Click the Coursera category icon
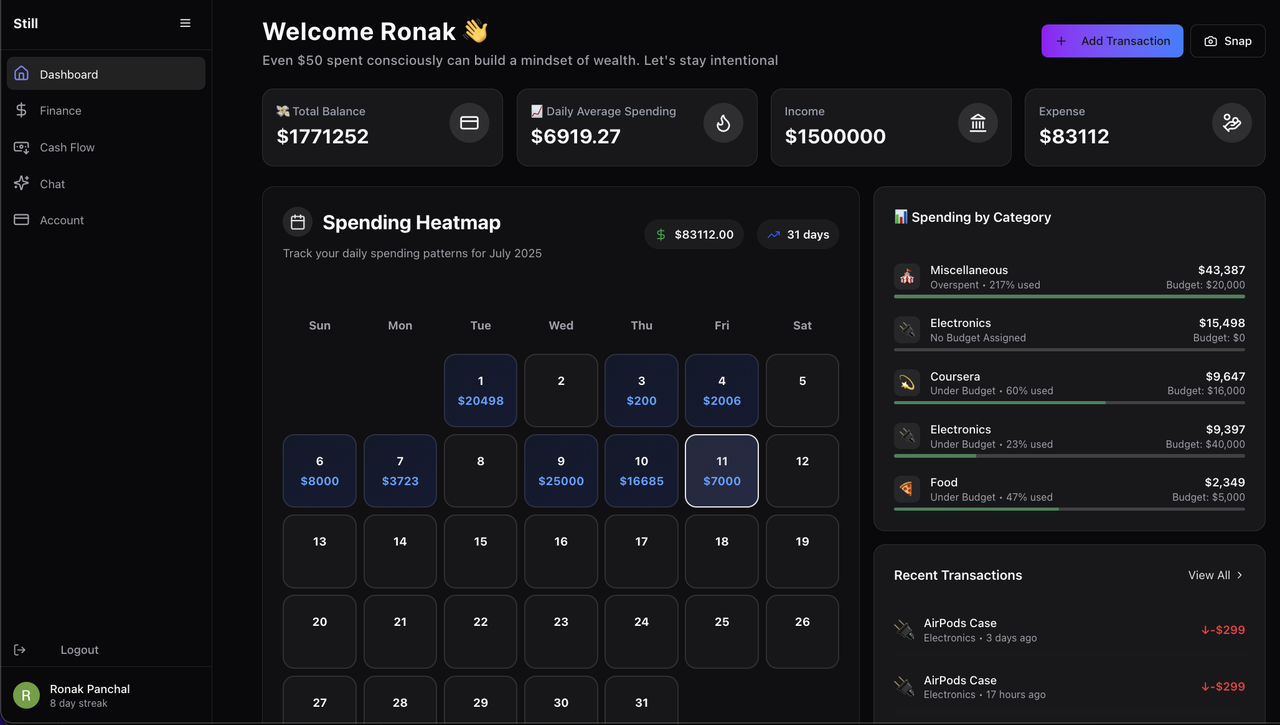1280x725 pixels. pos(907,383)
